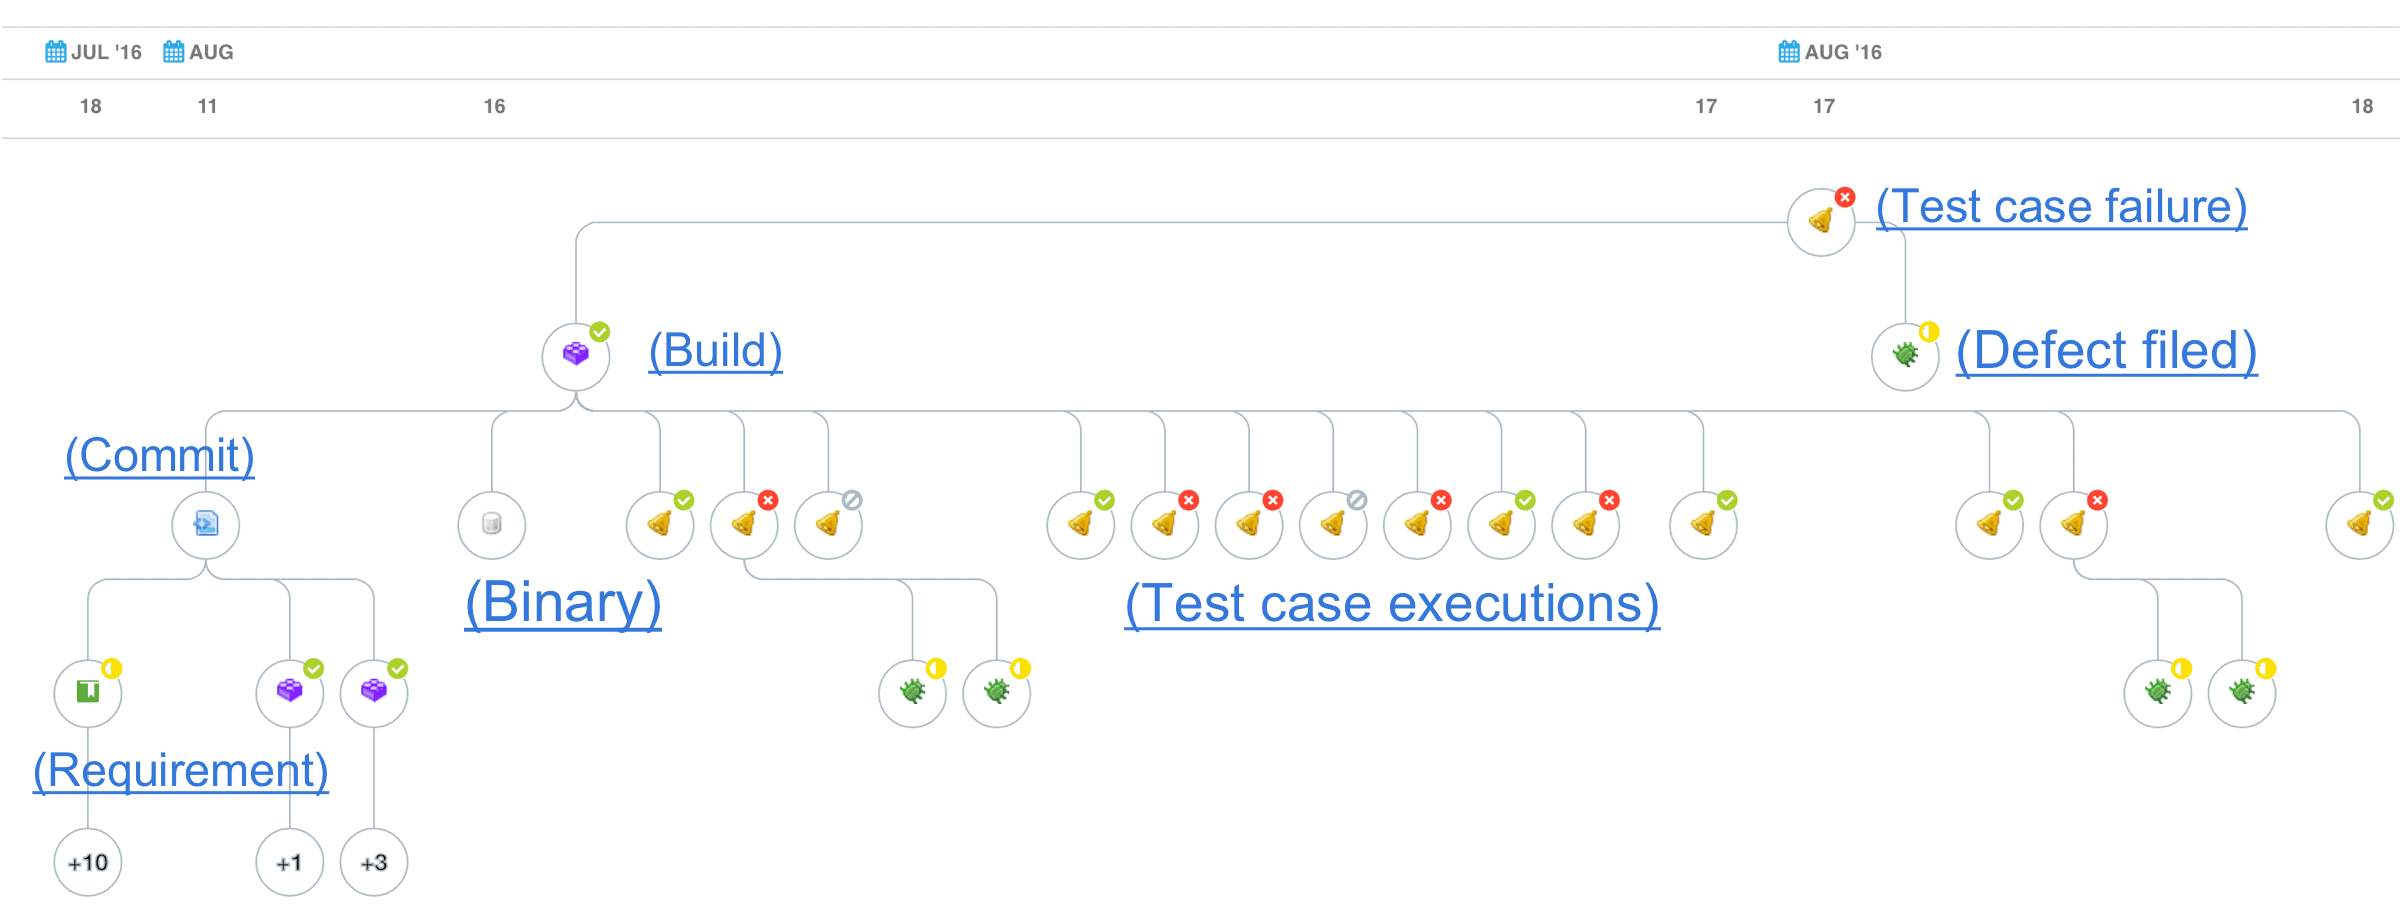This screenshot has width=2400, height=922.
Task: Click the Build link label
Action: point(716,351)
